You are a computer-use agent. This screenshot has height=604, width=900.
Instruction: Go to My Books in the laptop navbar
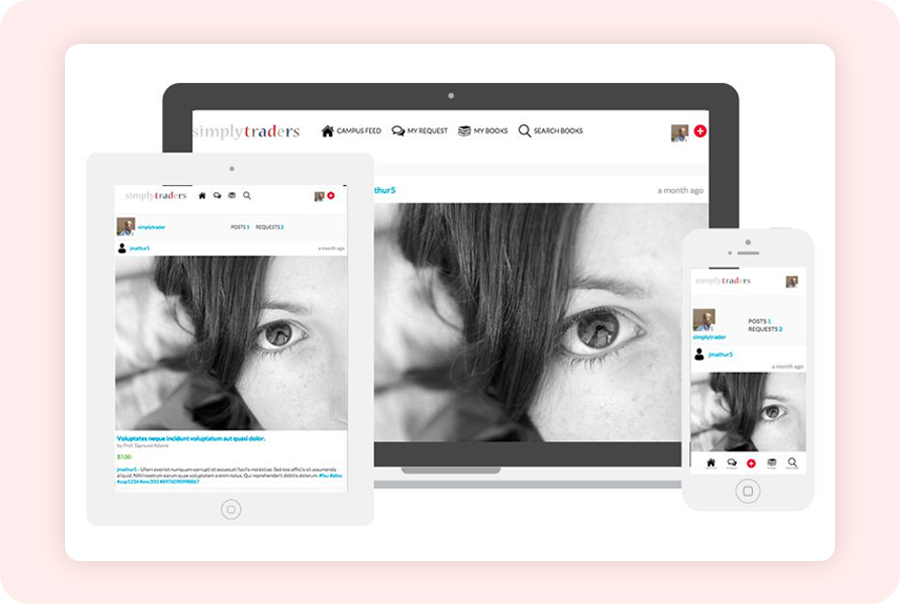pyautogui.click(x=483, y=131)
